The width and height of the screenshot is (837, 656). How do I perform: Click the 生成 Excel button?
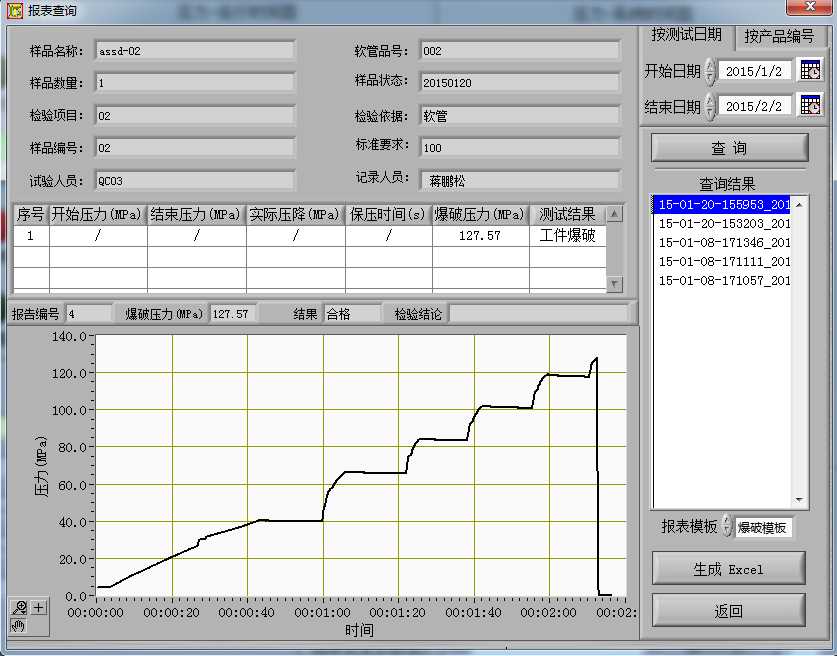tap(728, 569)
